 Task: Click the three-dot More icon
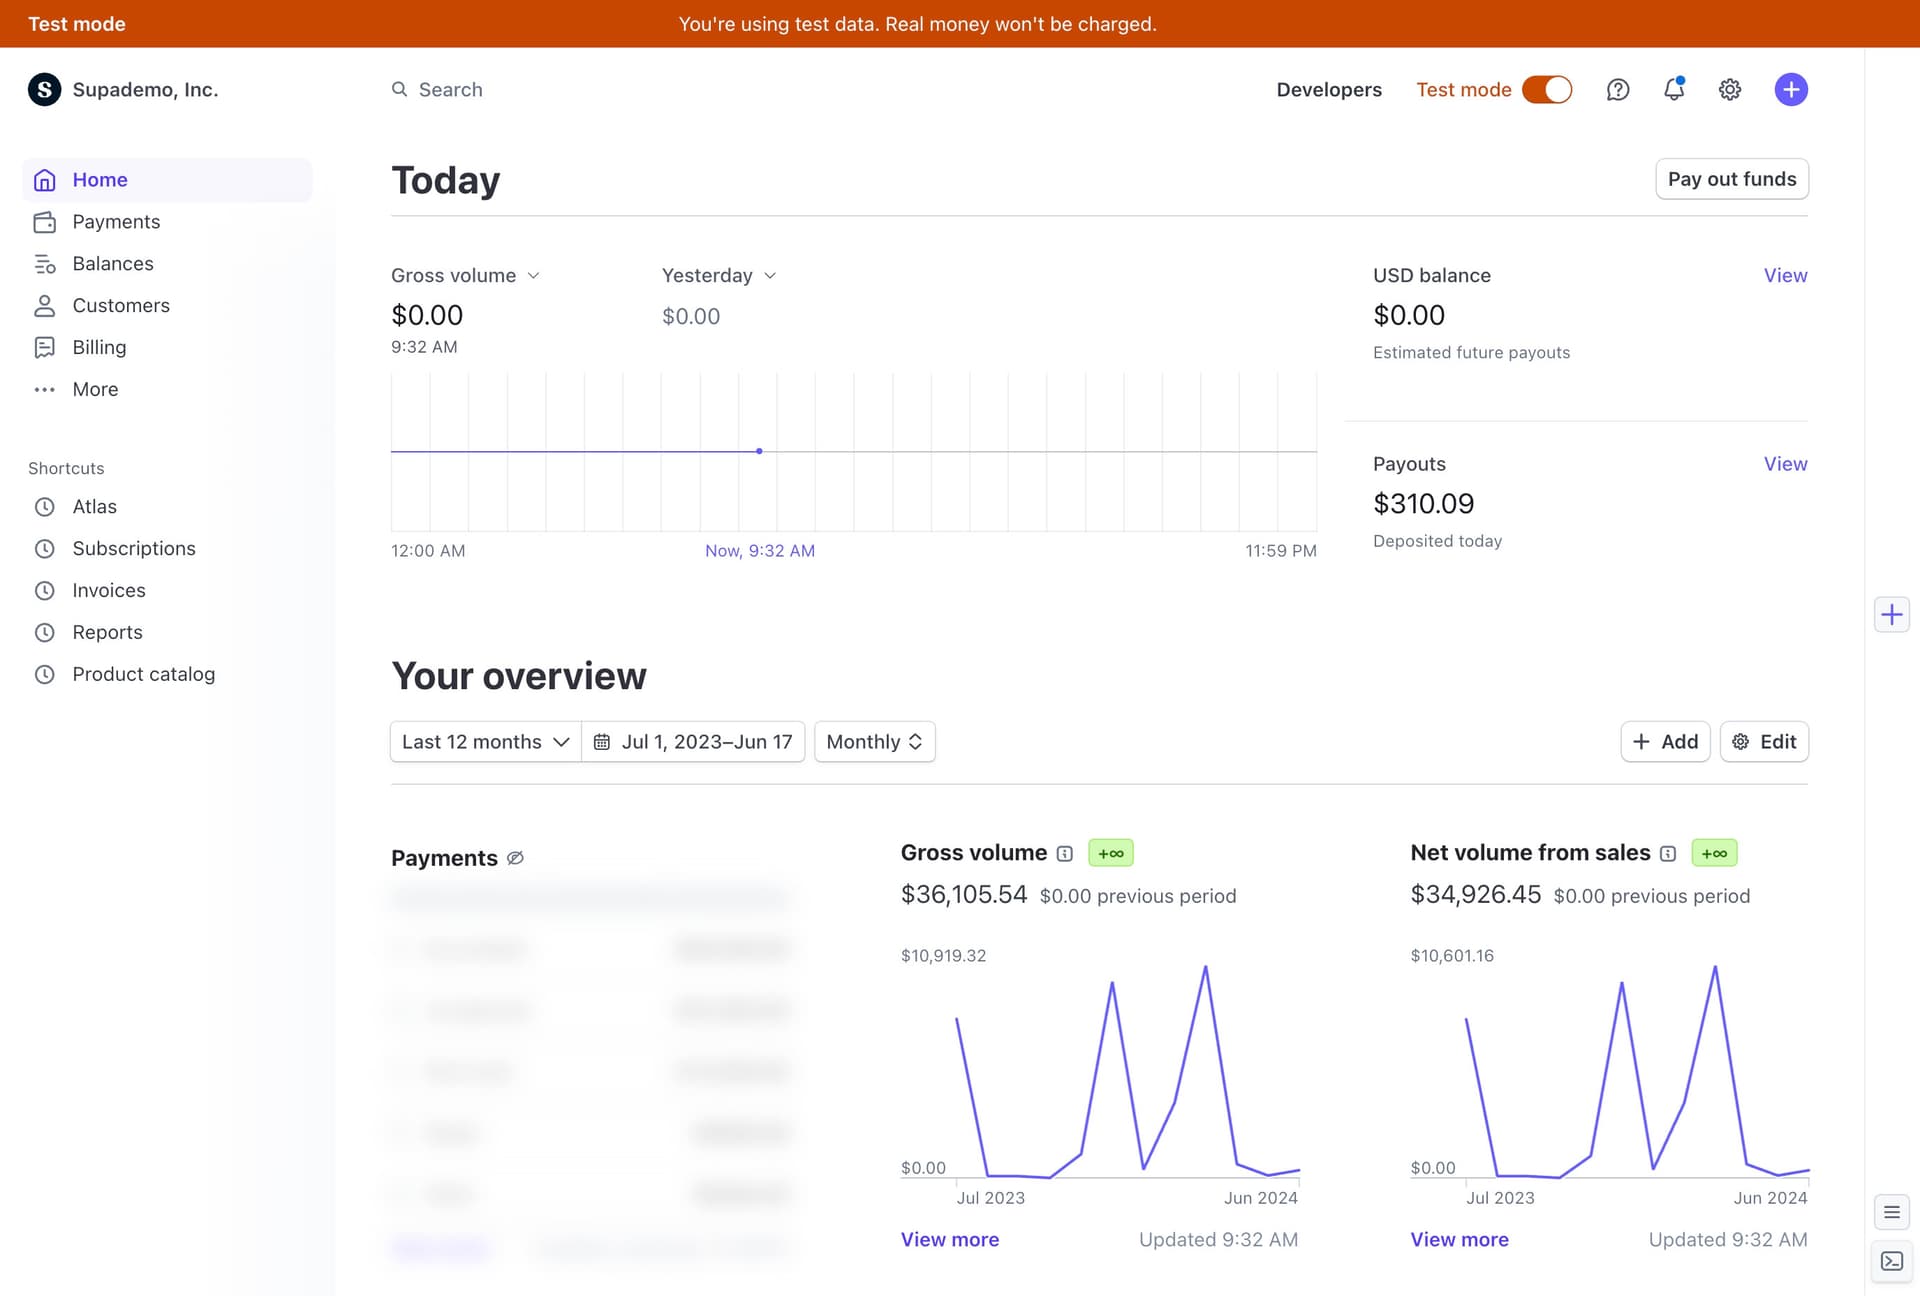tap(44, 389)
